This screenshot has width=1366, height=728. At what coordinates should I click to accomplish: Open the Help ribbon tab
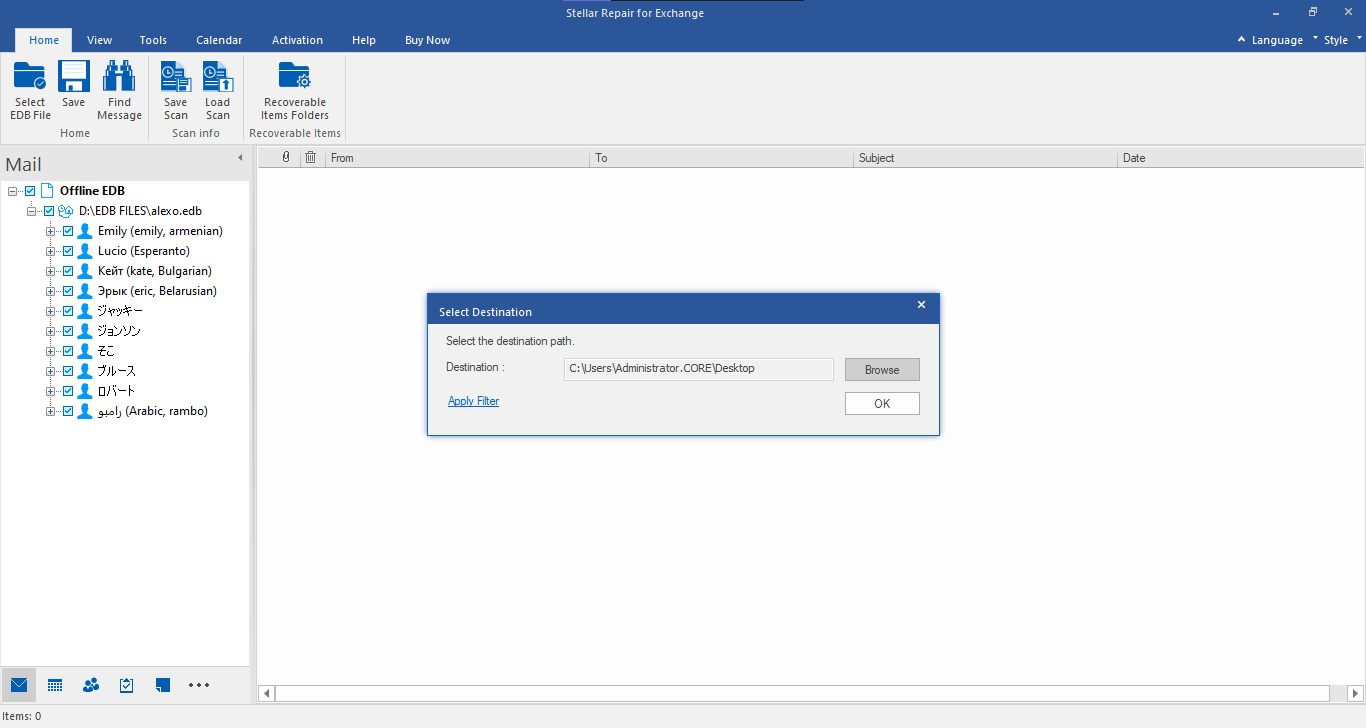click(364, 40)
